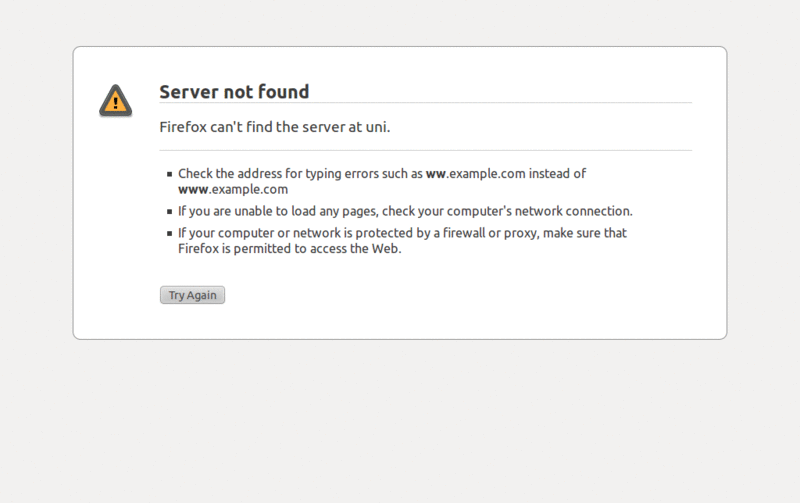Click the orange warning triangle icon
800x503 pixels.
pyautogui.click(x=116, y=100)
